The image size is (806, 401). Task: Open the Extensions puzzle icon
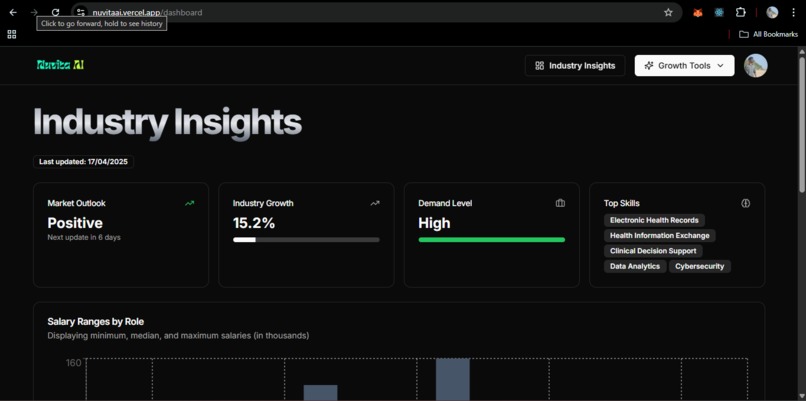pyautogui.click(x=740, y=12)
